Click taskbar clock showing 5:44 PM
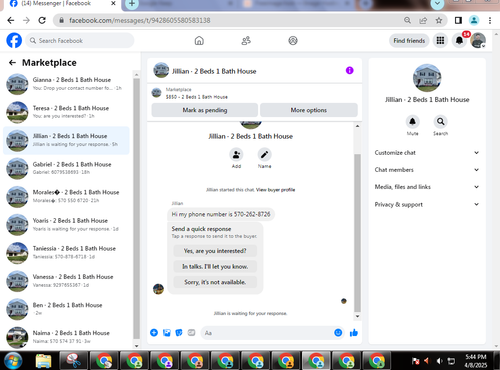 click(x=476, y=361)
